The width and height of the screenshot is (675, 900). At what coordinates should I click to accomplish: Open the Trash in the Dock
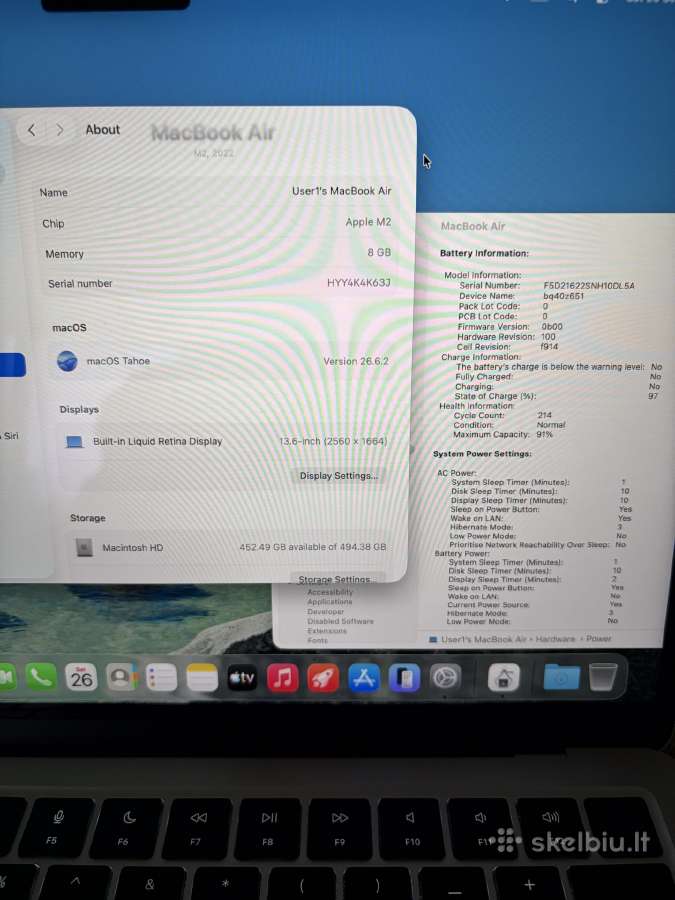tap(603, 677)
